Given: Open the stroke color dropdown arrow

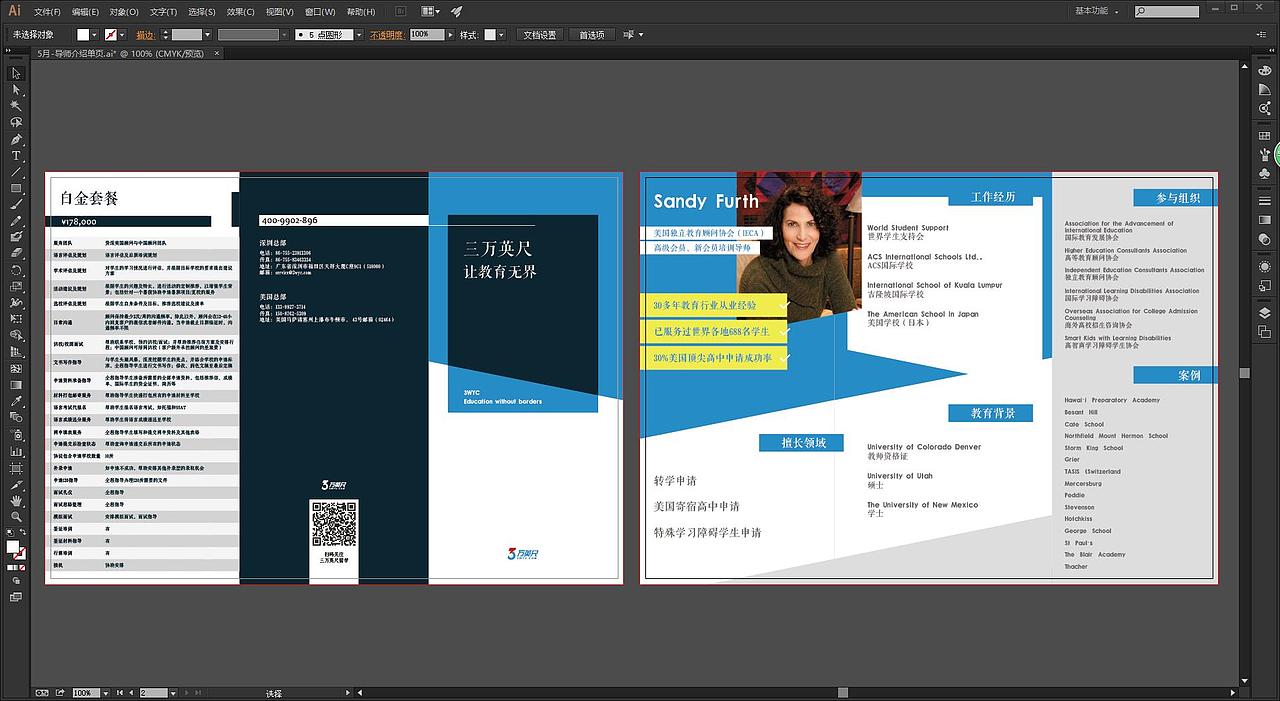Looking at the screenshot, I should pos(124,34).
